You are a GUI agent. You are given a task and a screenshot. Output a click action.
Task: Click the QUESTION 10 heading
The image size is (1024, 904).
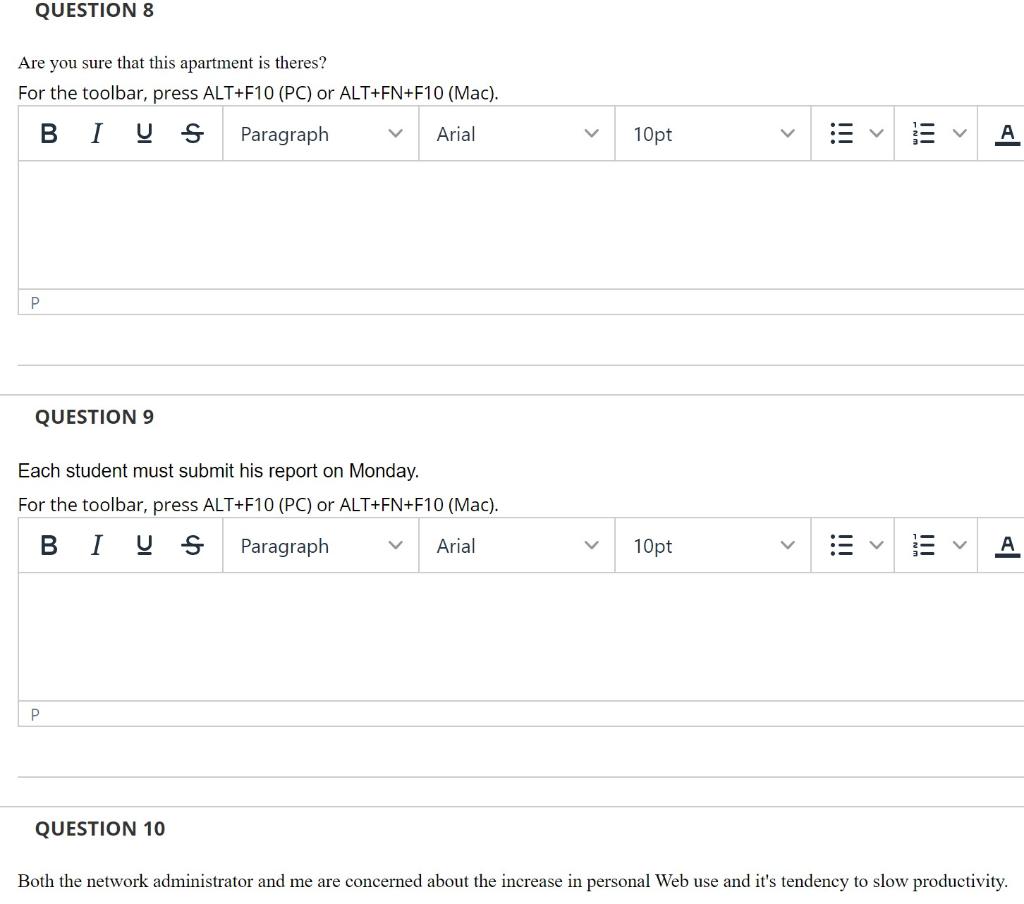click(100, 828)
